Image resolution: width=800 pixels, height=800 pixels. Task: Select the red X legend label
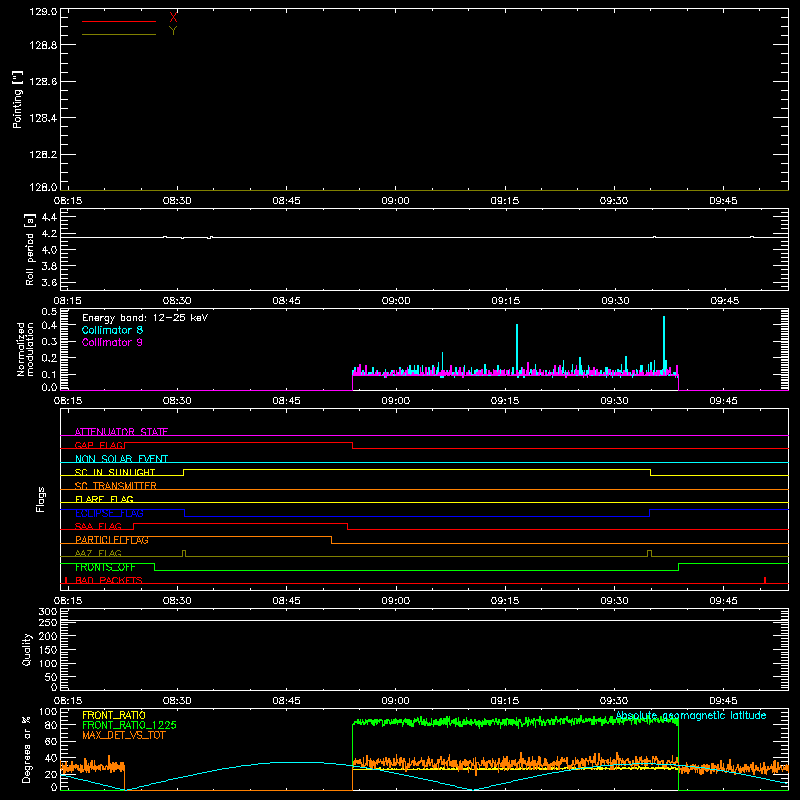[x=173, y=17]
